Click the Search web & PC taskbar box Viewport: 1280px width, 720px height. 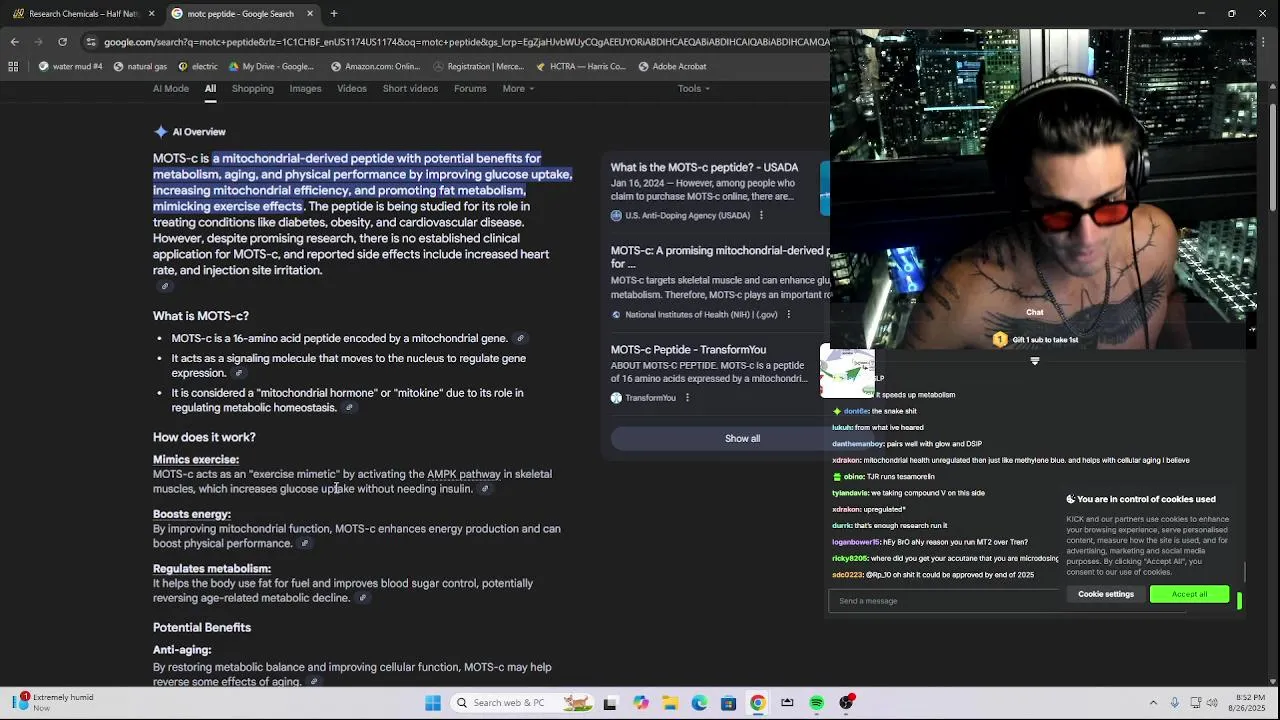click(520, 703)
